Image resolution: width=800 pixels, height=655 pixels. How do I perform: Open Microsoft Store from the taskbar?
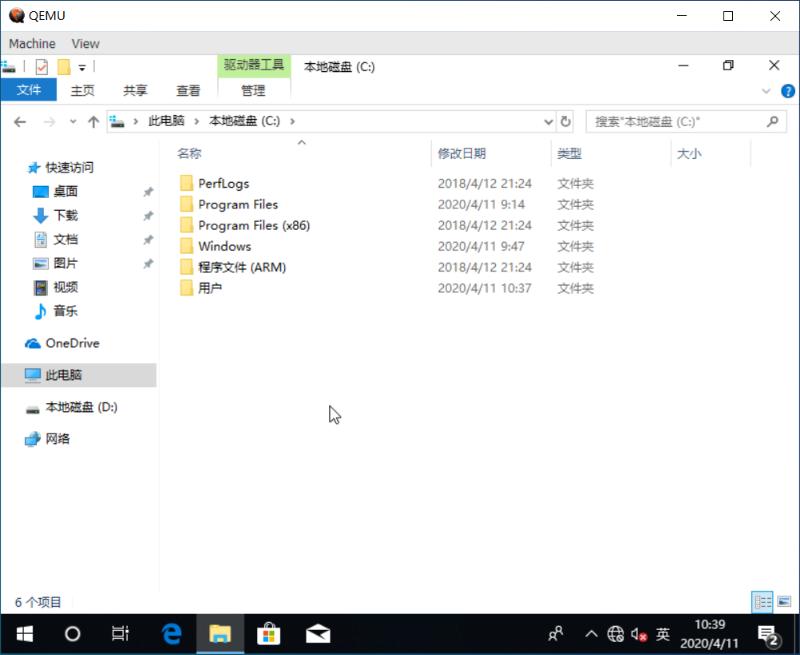(x=268, y=632)
